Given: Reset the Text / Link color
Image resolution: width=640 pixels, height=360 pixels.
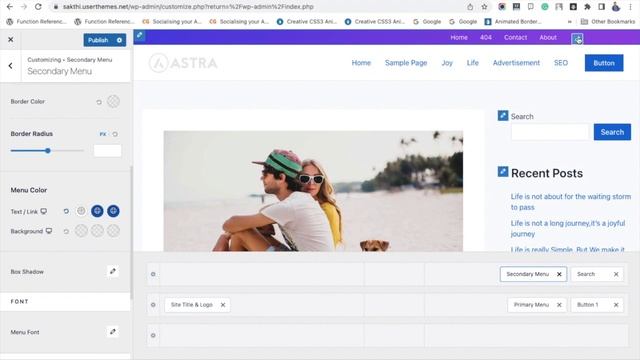Looking at the screenshot, I should (x=66, y=211).
